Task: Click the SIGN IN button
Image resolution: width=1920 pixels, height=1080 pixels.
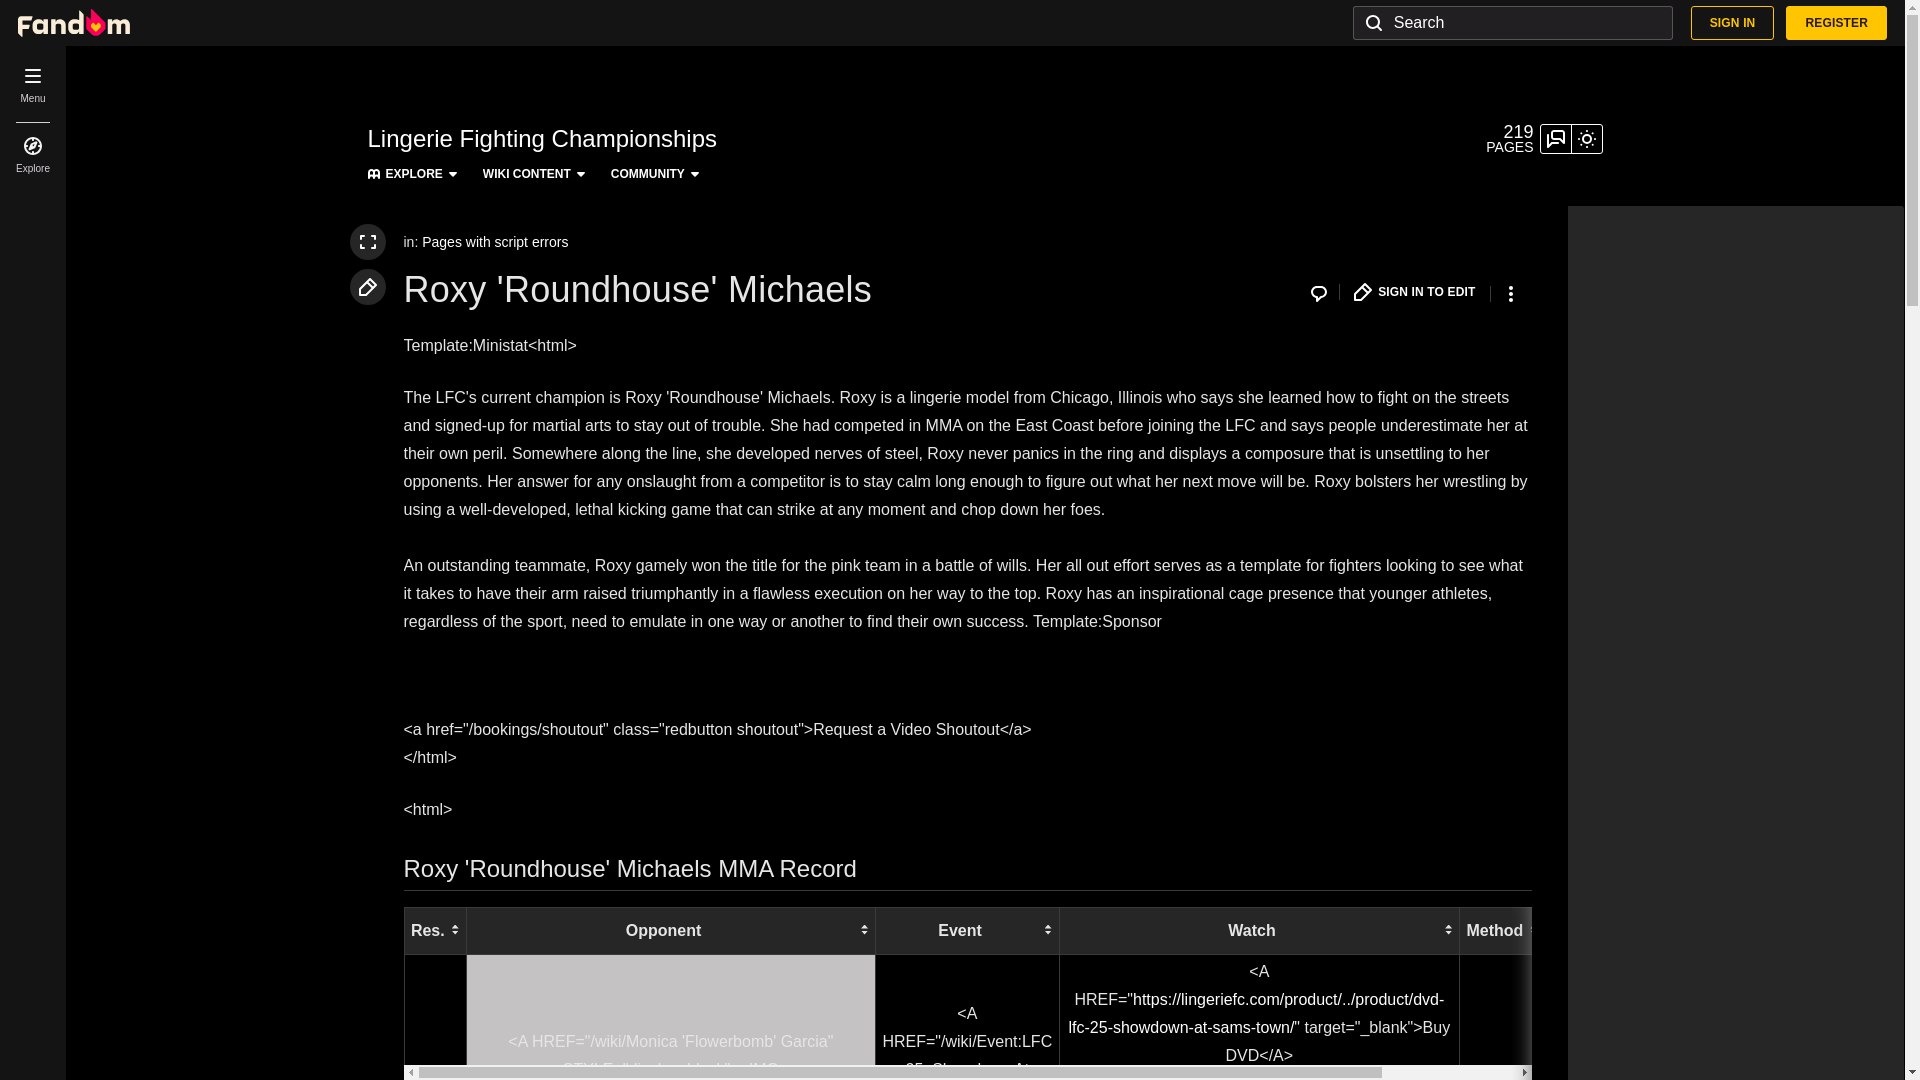Action: (1732, 23)
